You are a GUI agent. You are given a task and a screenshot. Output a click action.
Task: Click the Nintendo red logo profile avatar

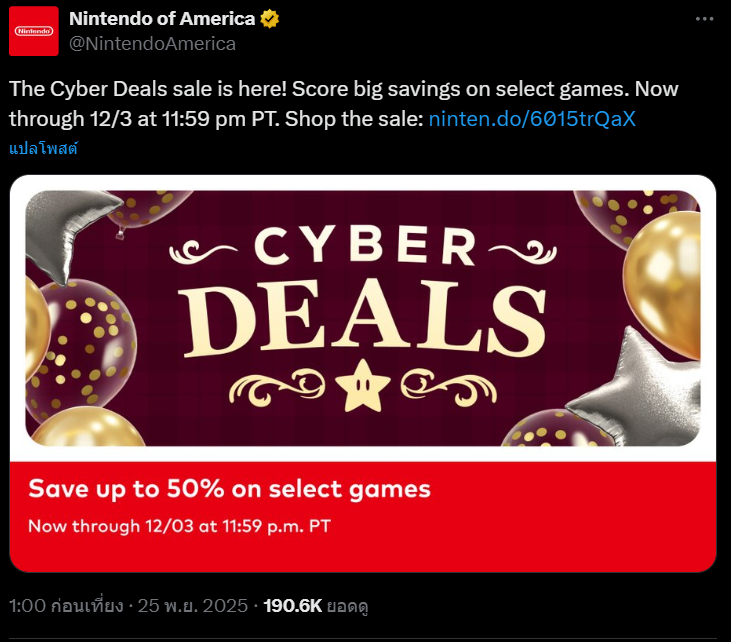click(34, 31)
